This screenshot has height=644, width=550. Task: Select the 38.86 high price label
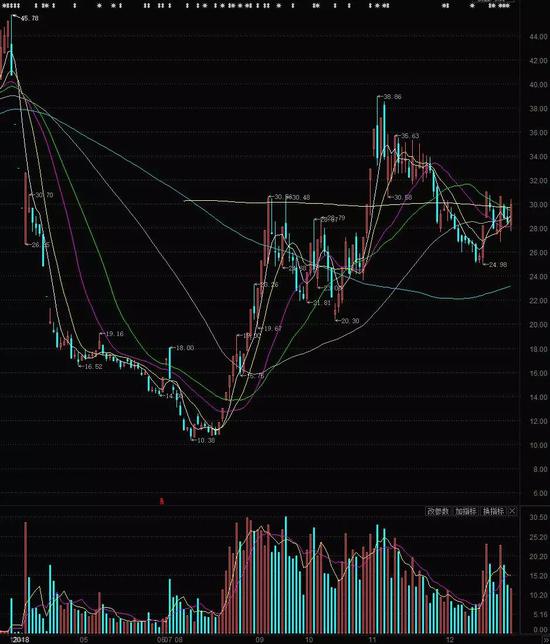(x=392, y=97)
